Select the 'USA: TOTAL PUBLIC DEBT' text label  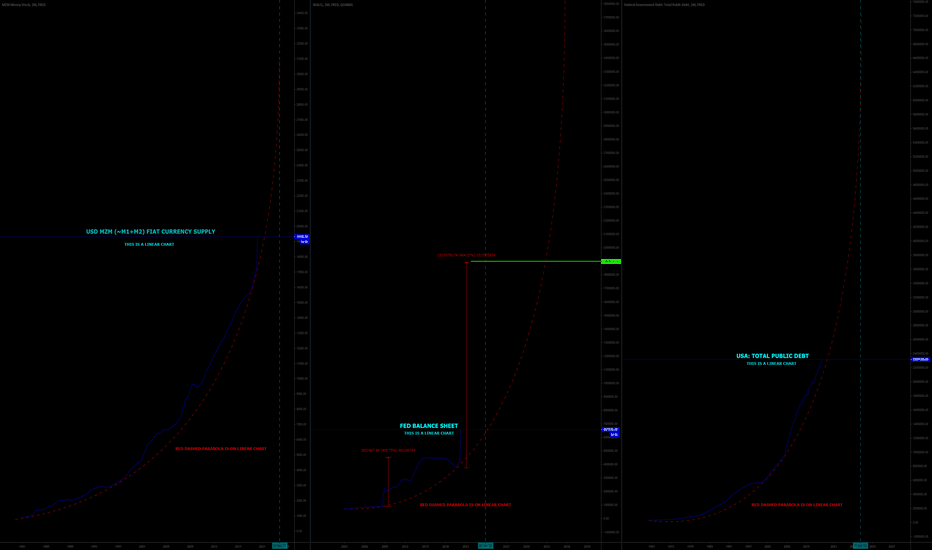772,356
